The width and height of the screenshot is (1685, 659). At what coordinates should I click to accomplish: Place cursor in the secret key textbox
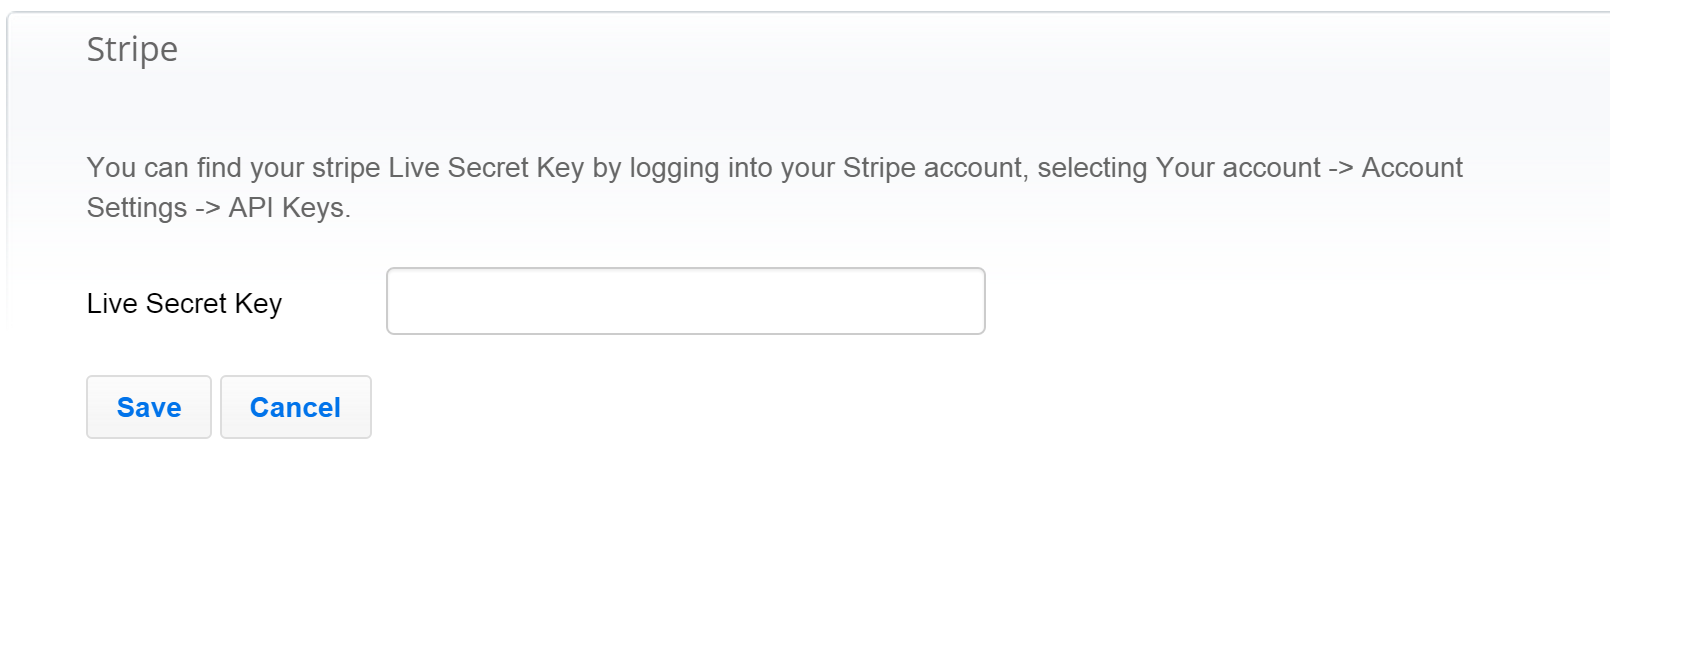(685, 301)
